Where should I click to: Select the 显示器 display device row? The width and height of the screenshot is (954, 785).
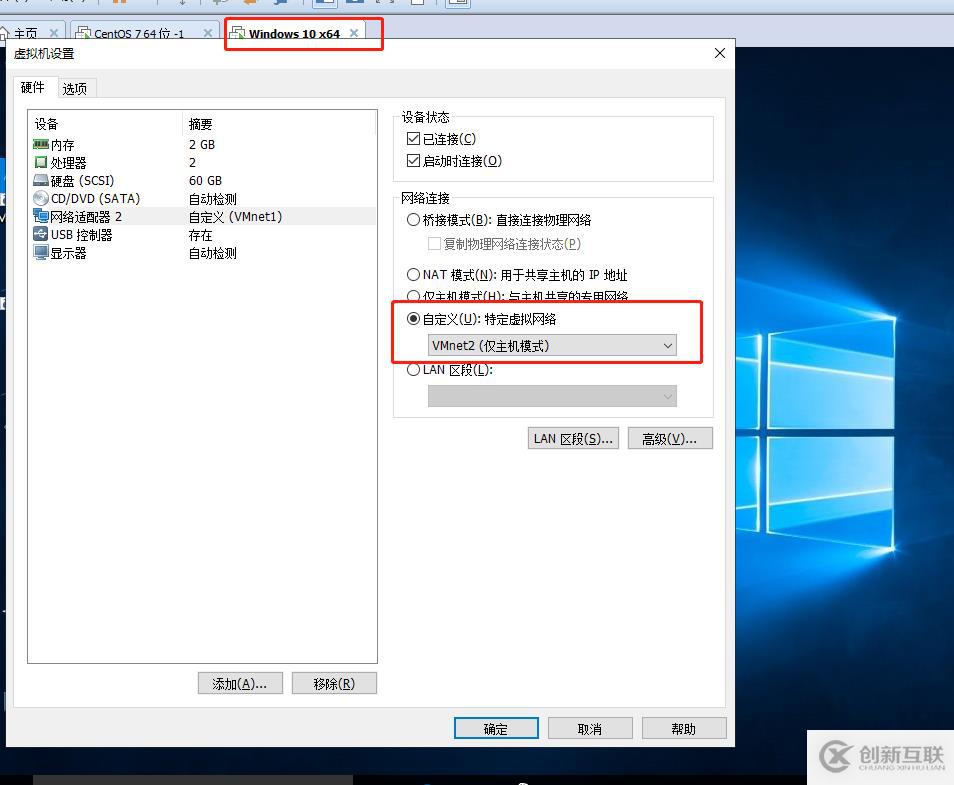tap(203, 253)
